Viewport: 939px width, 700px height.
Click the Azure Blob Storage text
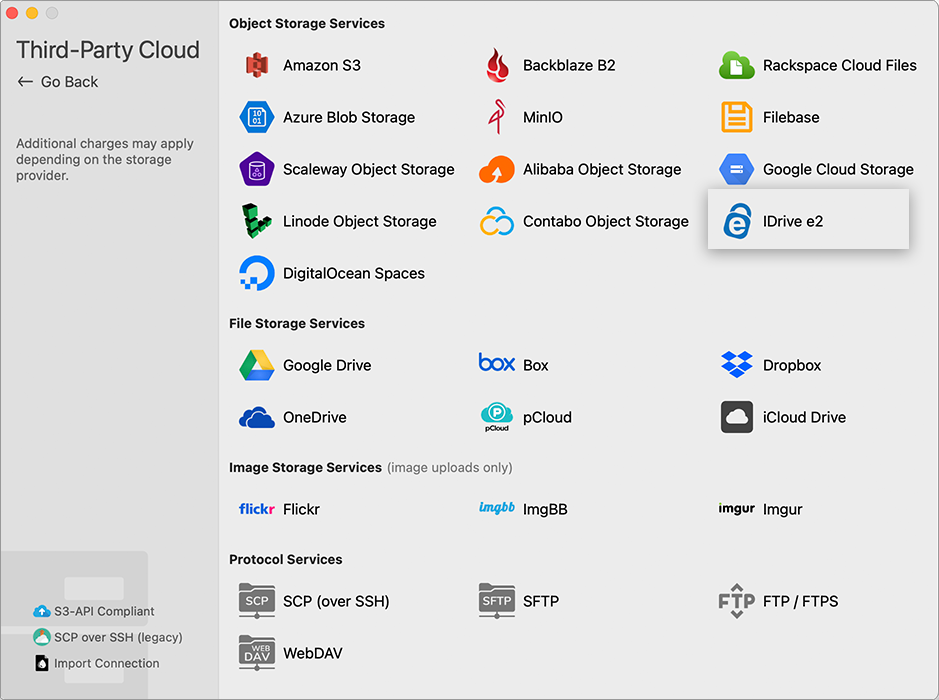click(349, 117)
